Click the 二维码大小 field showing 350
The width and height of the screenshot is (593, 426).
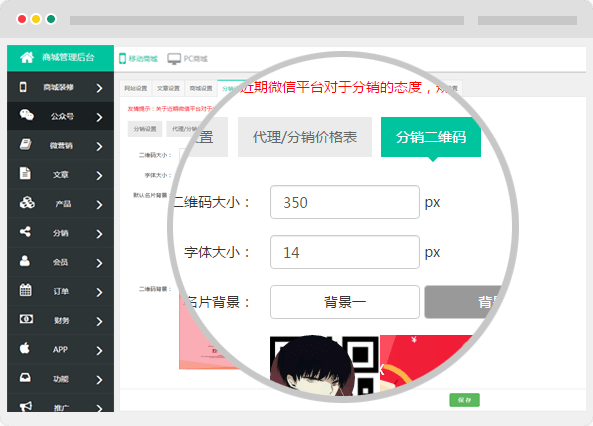point(345,202)
